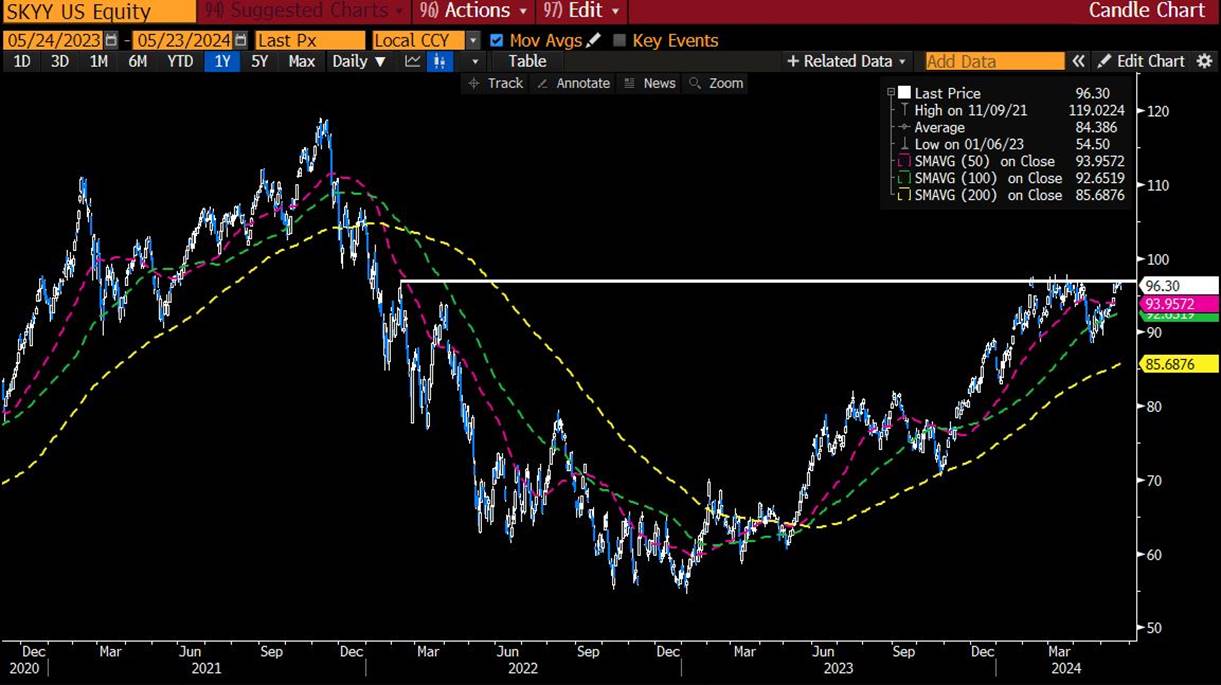Click the Last Price color swatch
The height and width of the screenshot is (685, 1221).
tap(904, 93)
